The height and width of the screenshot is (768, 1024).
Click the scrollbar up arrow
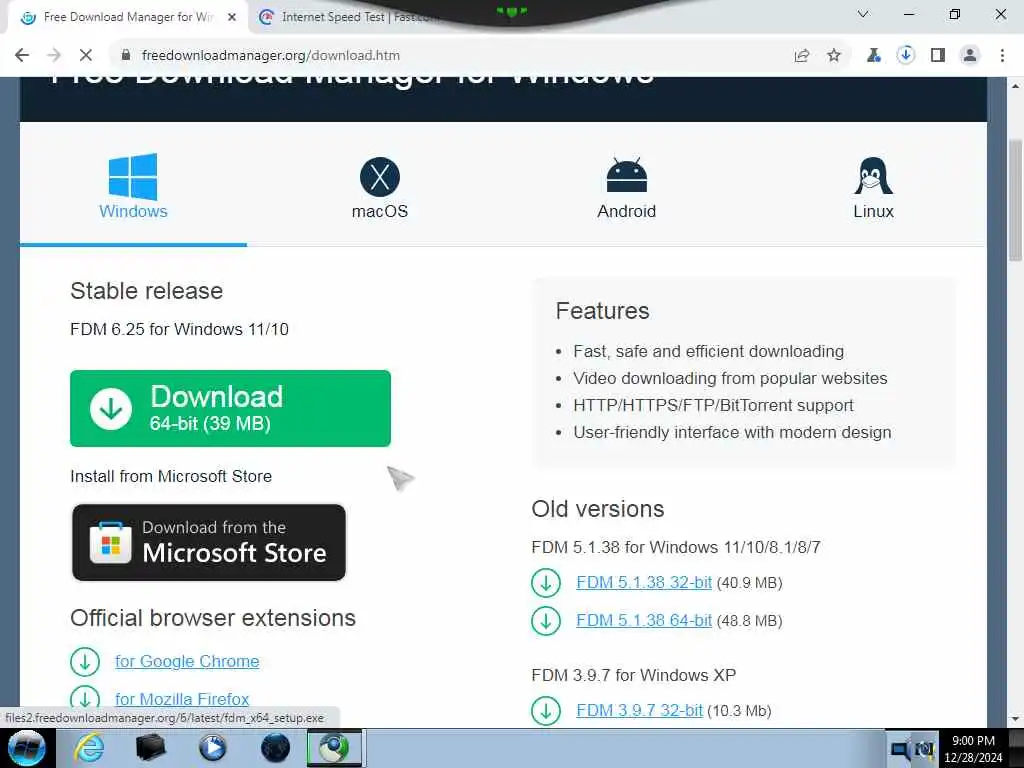(x=1015, y=86)
